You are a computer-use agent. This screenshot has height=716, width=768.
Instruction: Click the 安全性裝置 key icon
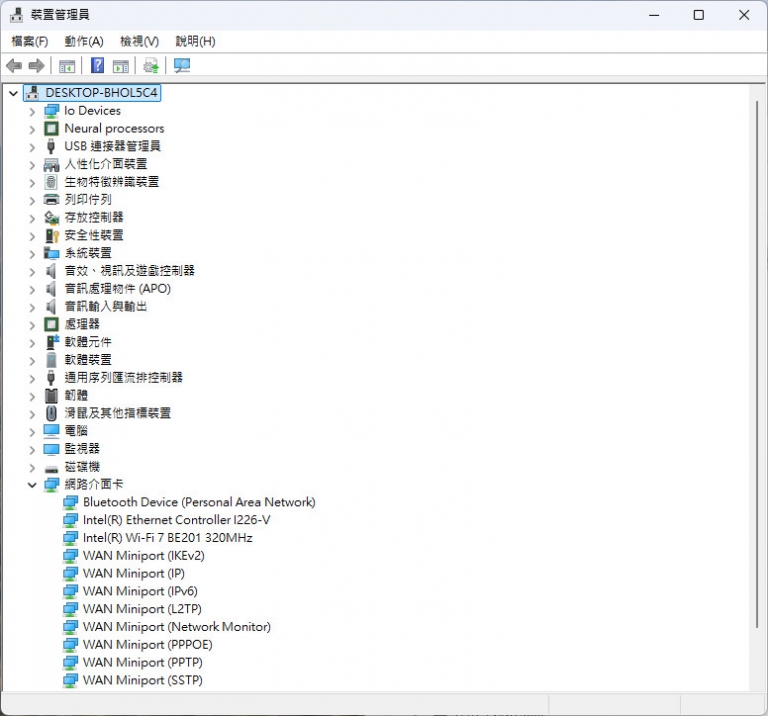tap(51, 236)
